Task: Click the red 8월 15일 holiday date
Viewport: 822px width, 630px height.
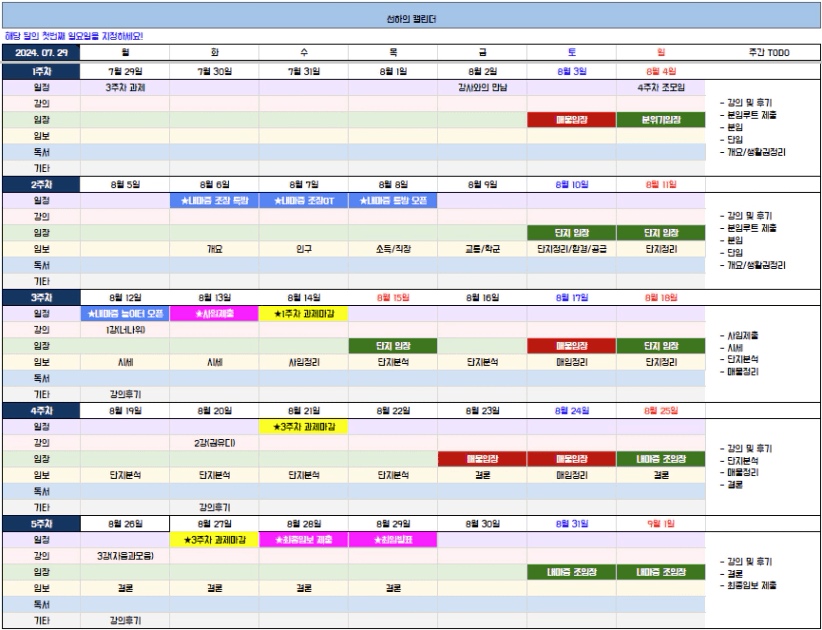Action: [393, 297]
